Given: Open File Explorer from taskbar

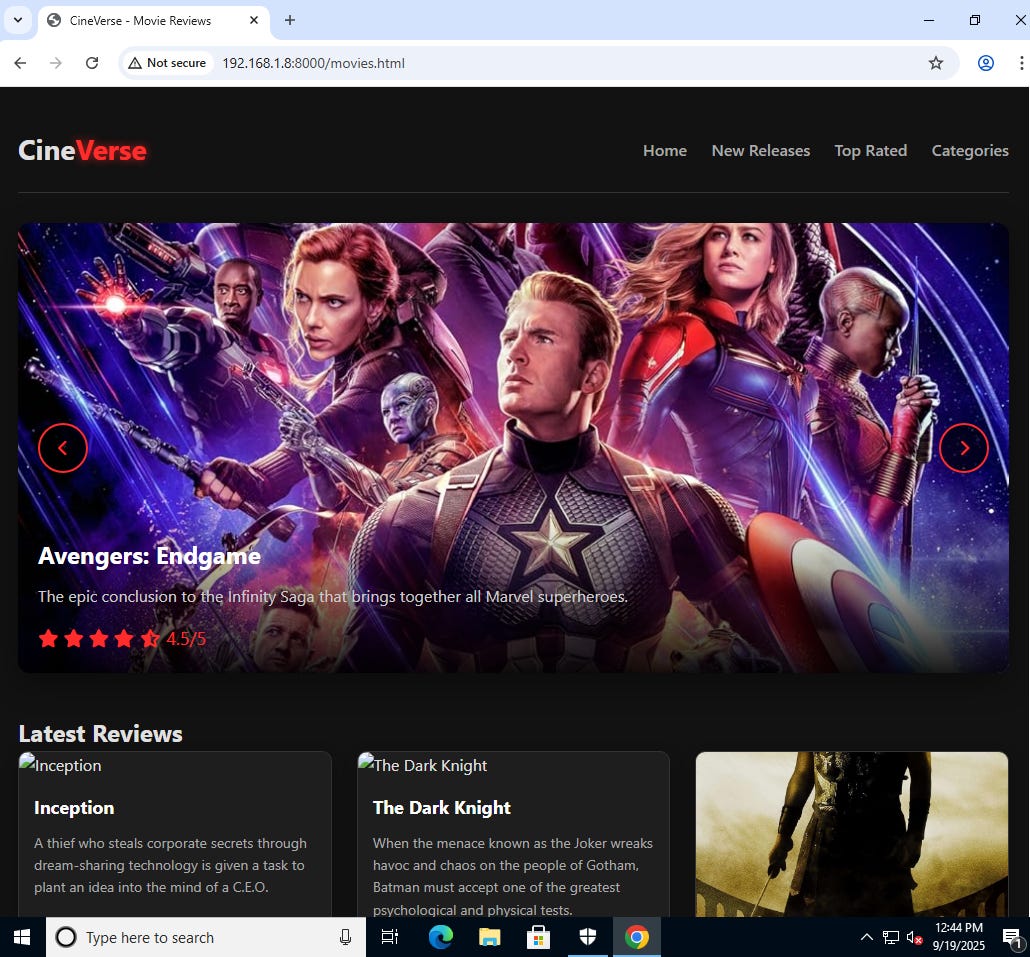Looking at the screenshot, I should (x=489, y=937).
